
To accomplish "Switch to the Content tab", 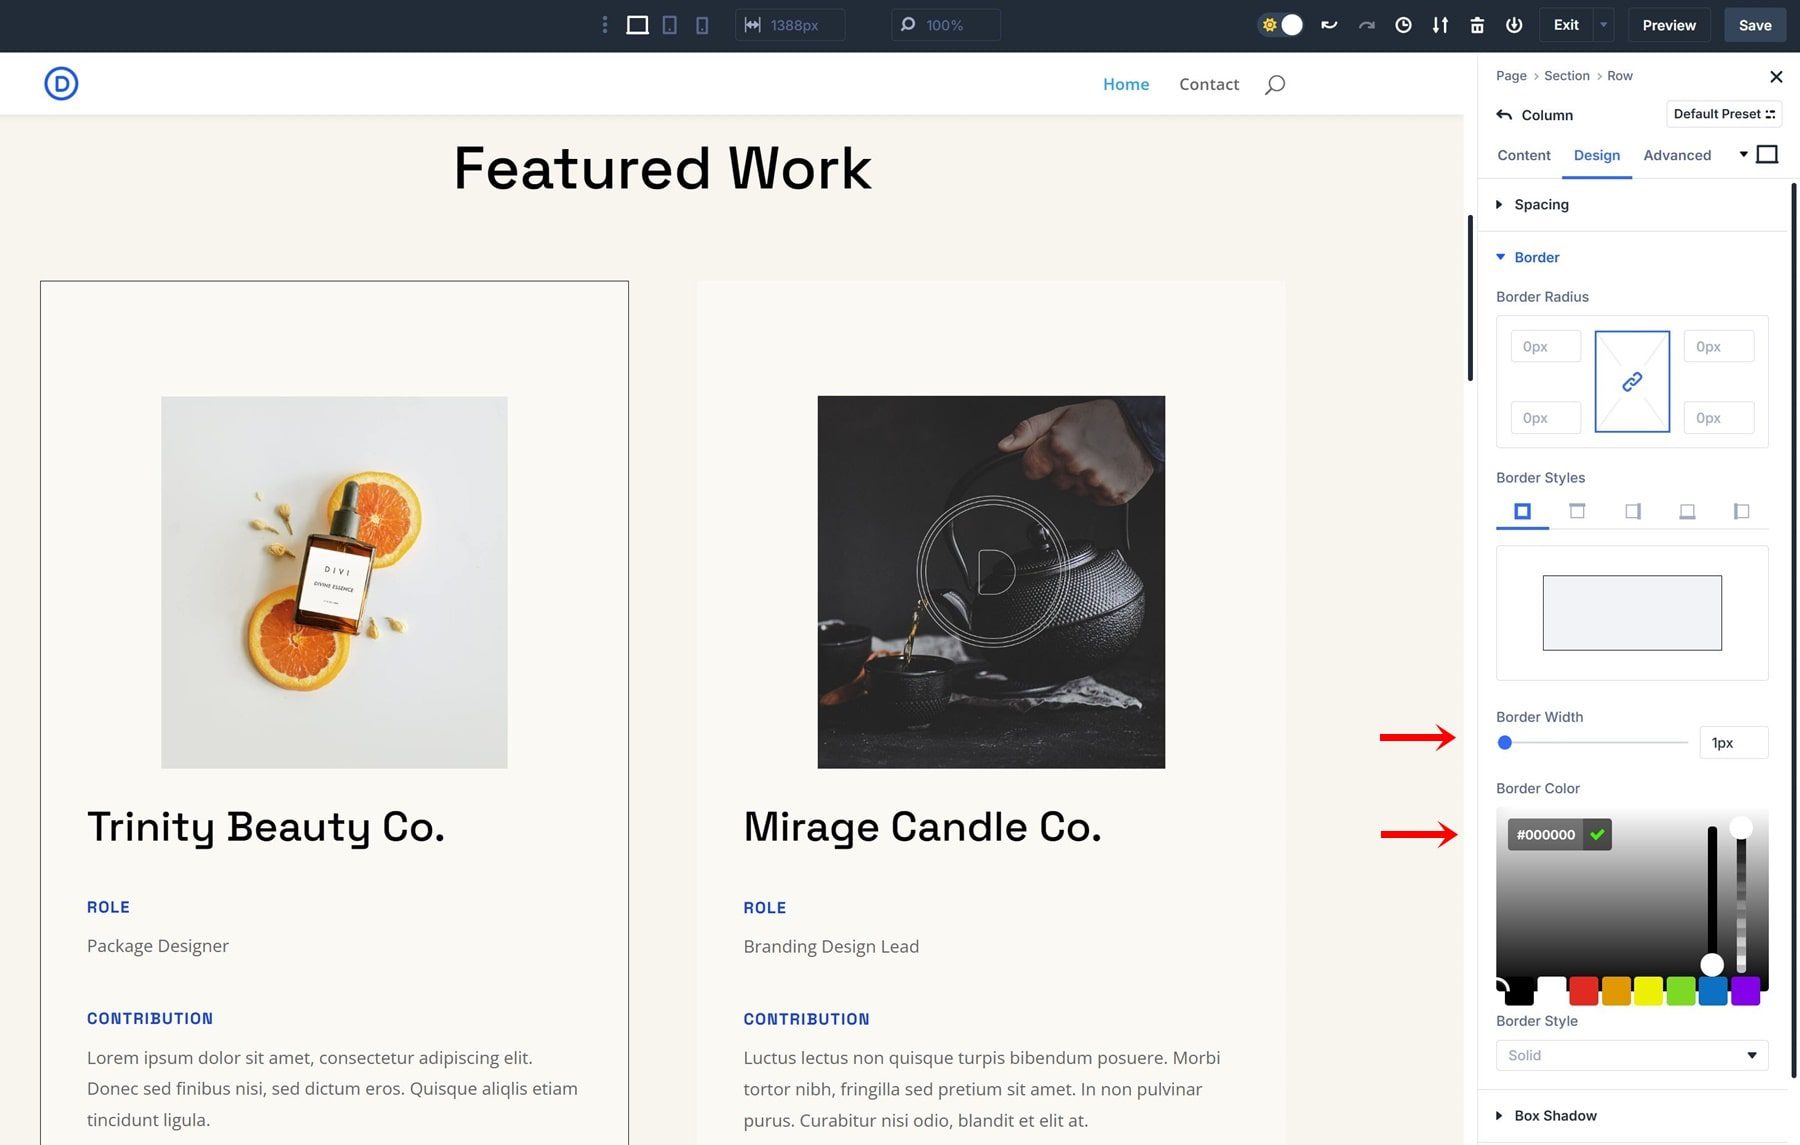I will point(1524,155).
